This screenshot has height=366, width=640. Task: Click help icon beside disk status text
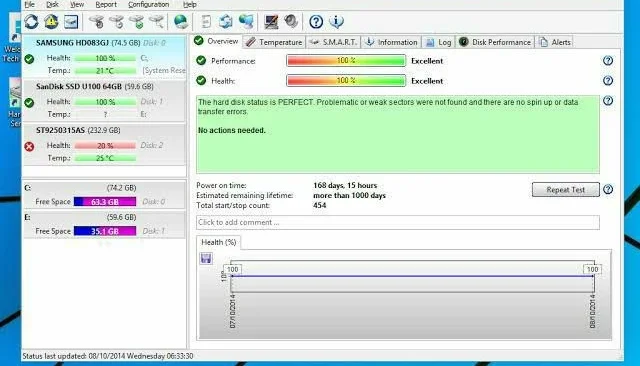point(608,101)
